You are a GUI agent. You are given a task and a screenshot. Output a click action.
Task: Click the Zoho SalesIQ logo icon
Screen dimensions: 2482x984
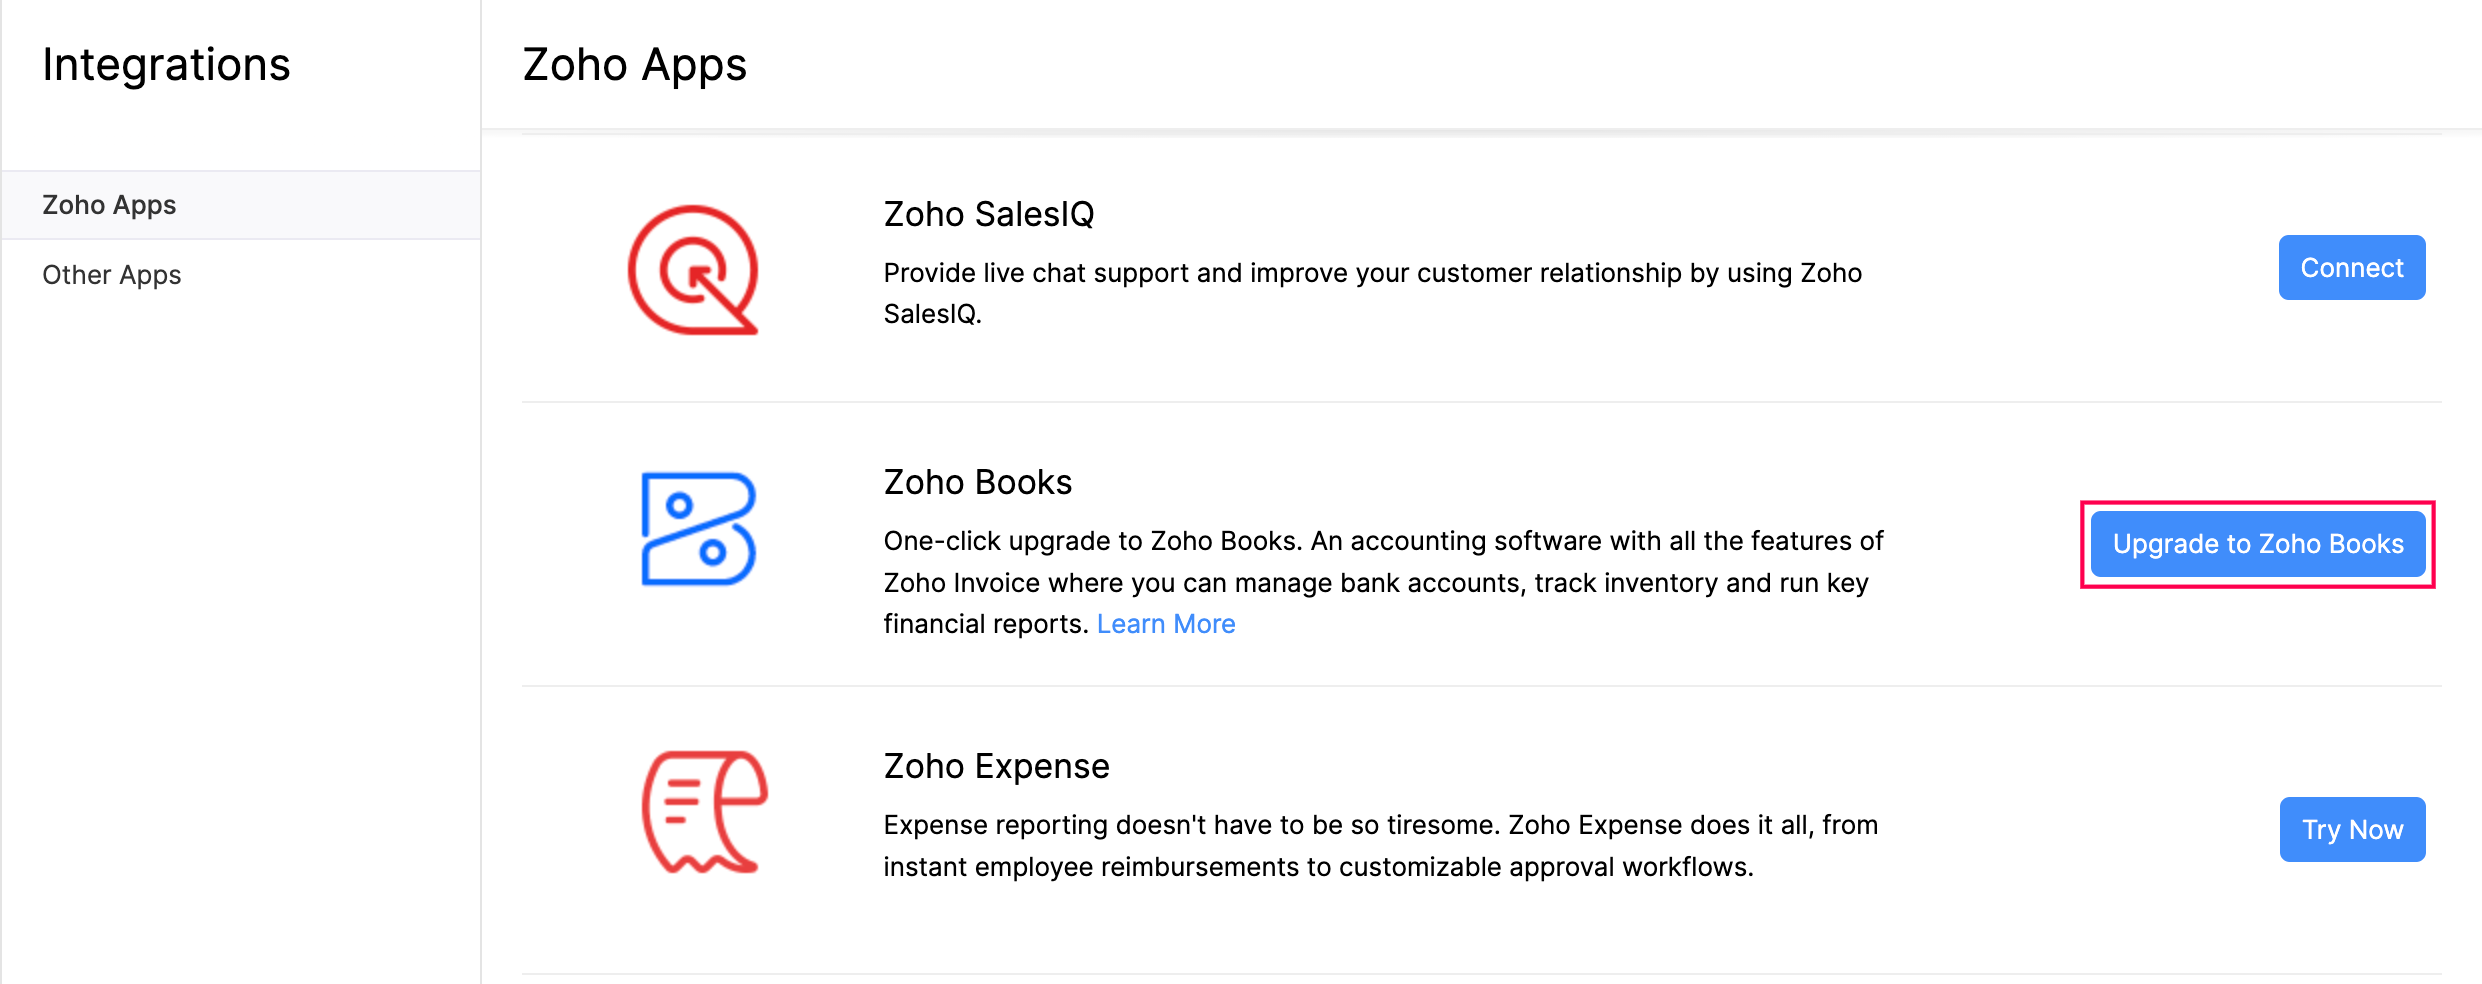pos(693,270)
